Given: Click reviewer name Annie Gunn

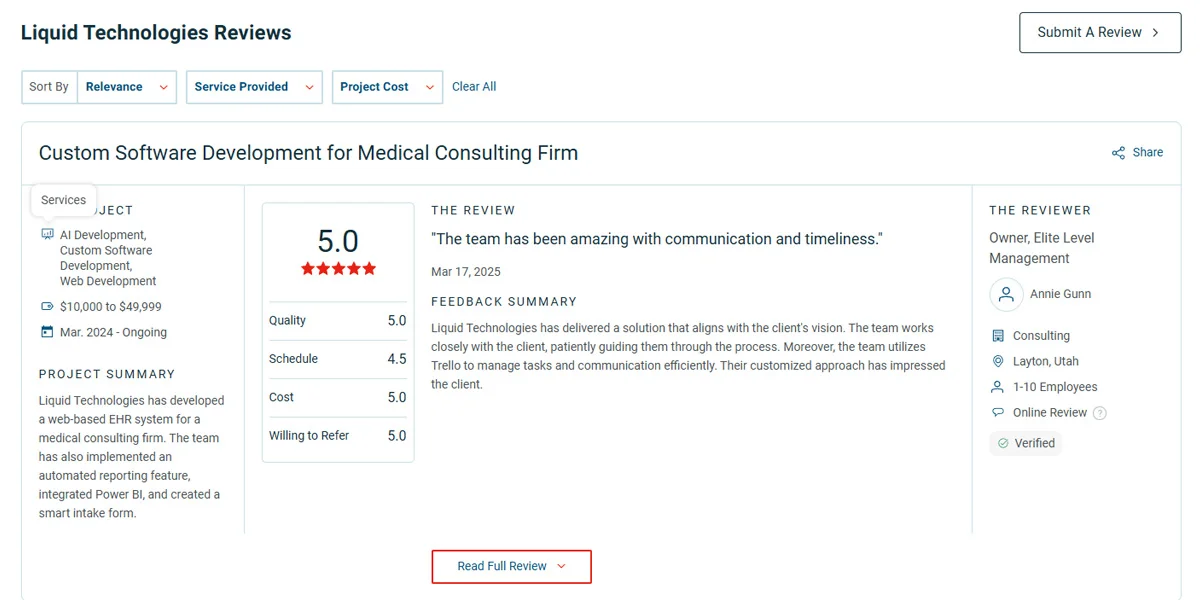Looking at the screenshot, I should [1060, 294].
